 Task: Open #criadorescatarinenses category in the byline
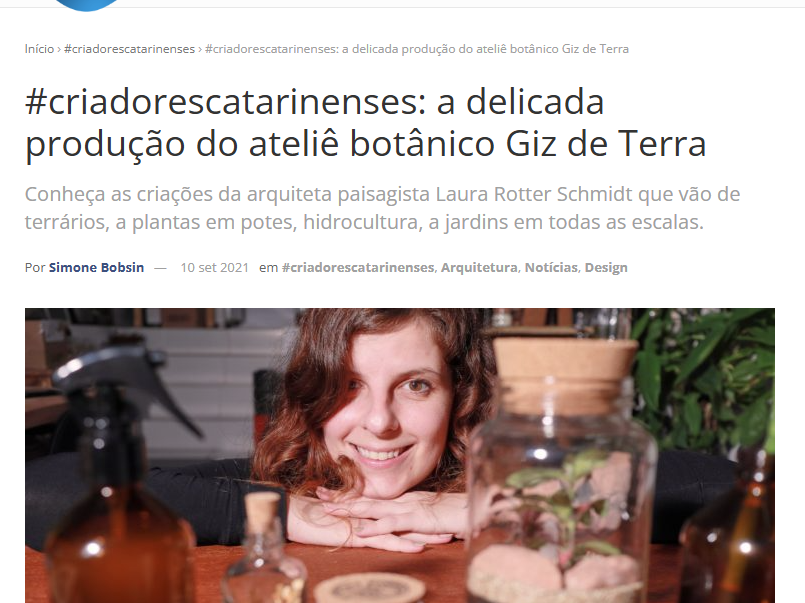[x=358, y=267]
